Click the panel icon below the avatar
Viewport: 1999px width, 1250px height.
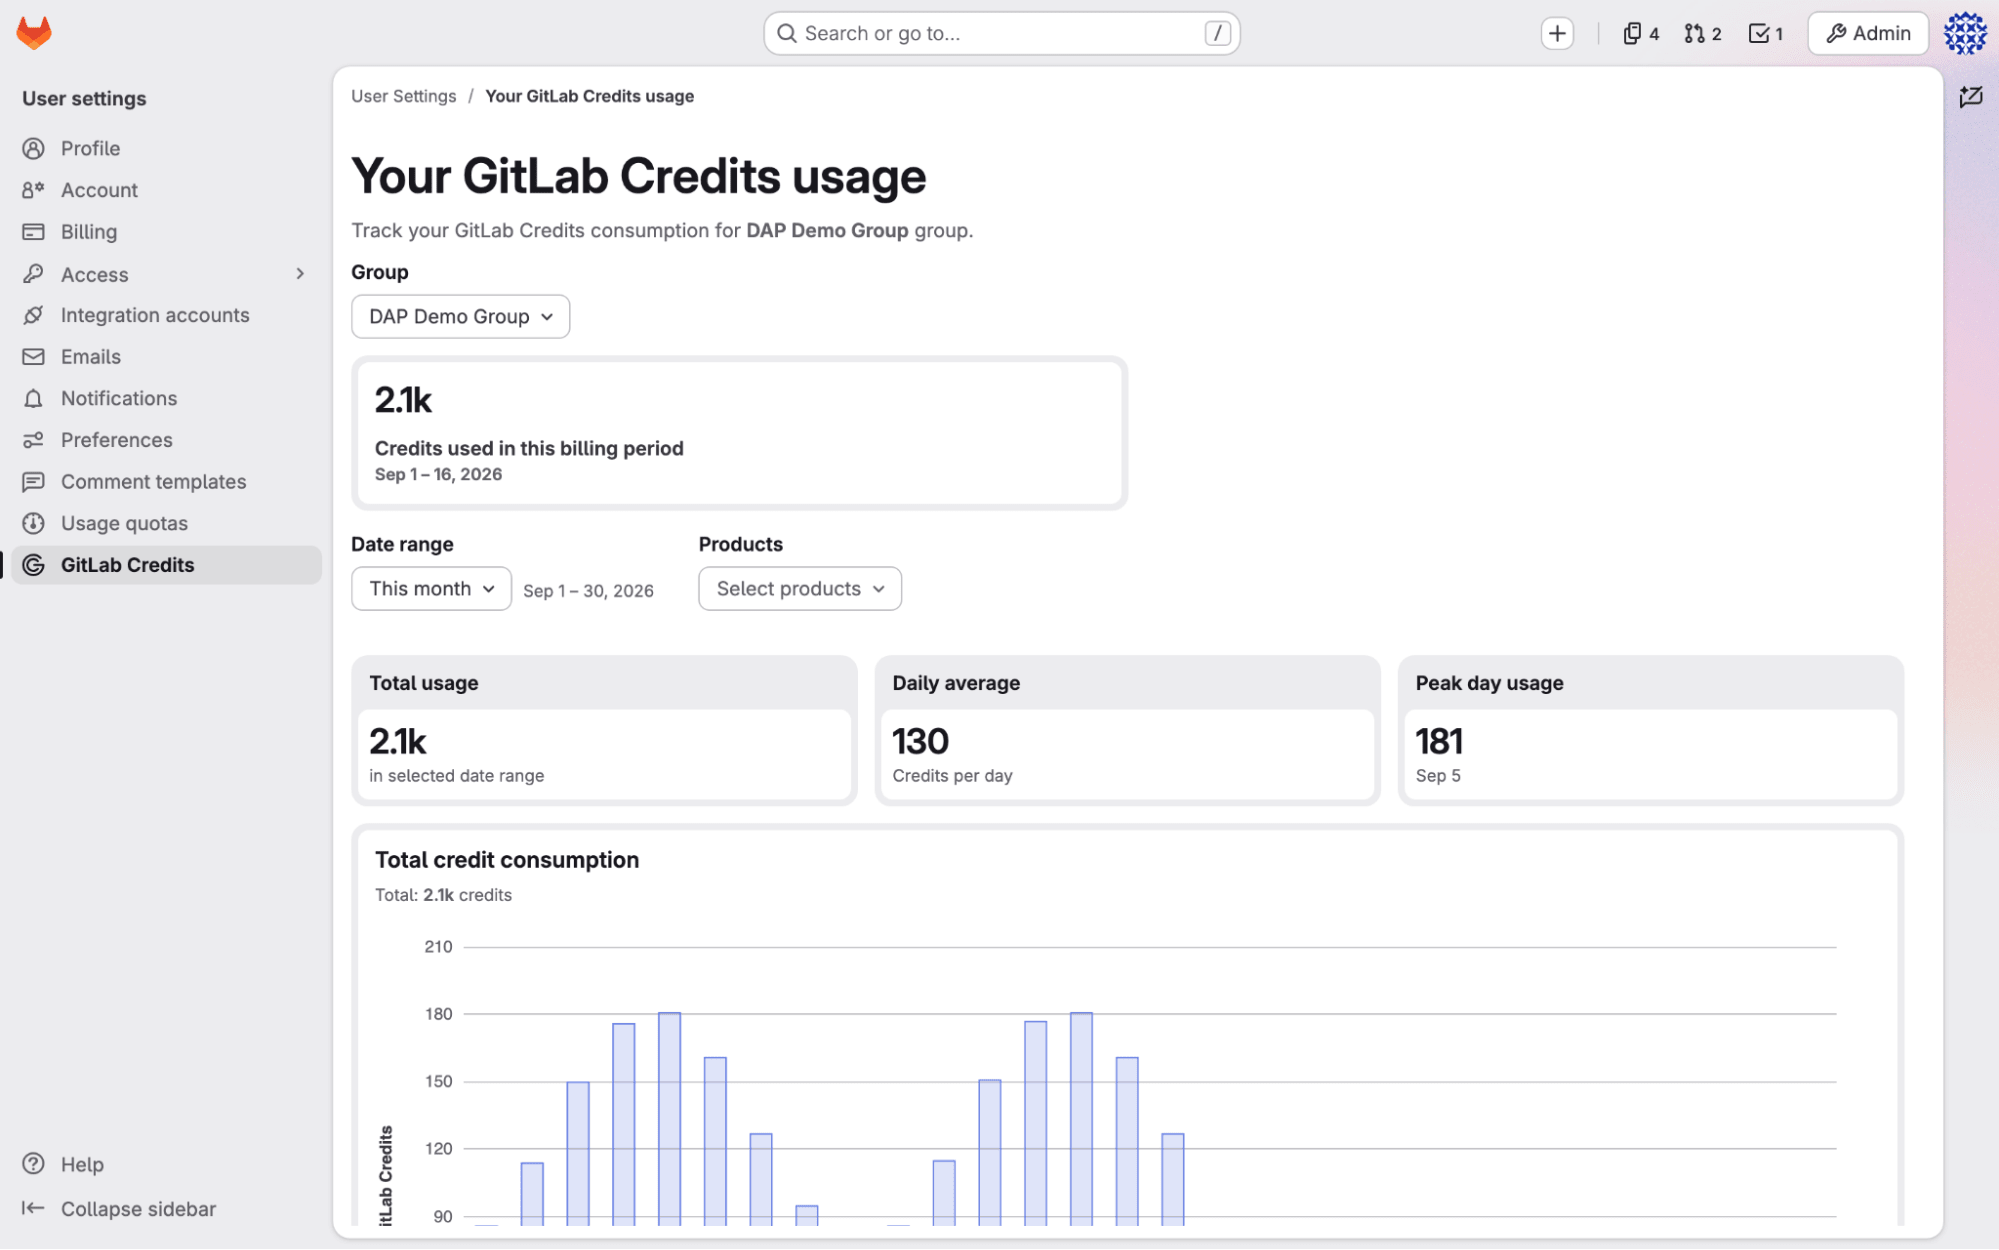coord(1971,97)
